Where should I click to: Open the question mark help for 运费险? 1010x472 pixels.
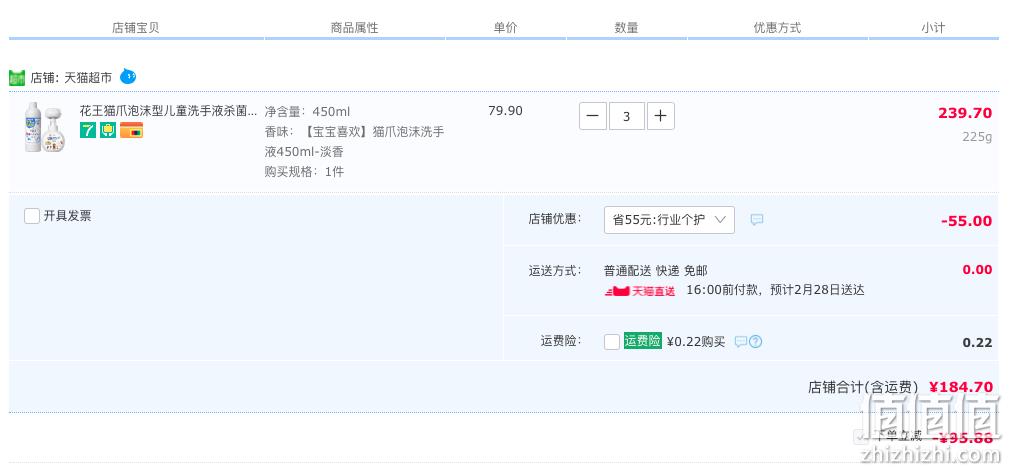(756, 341)
